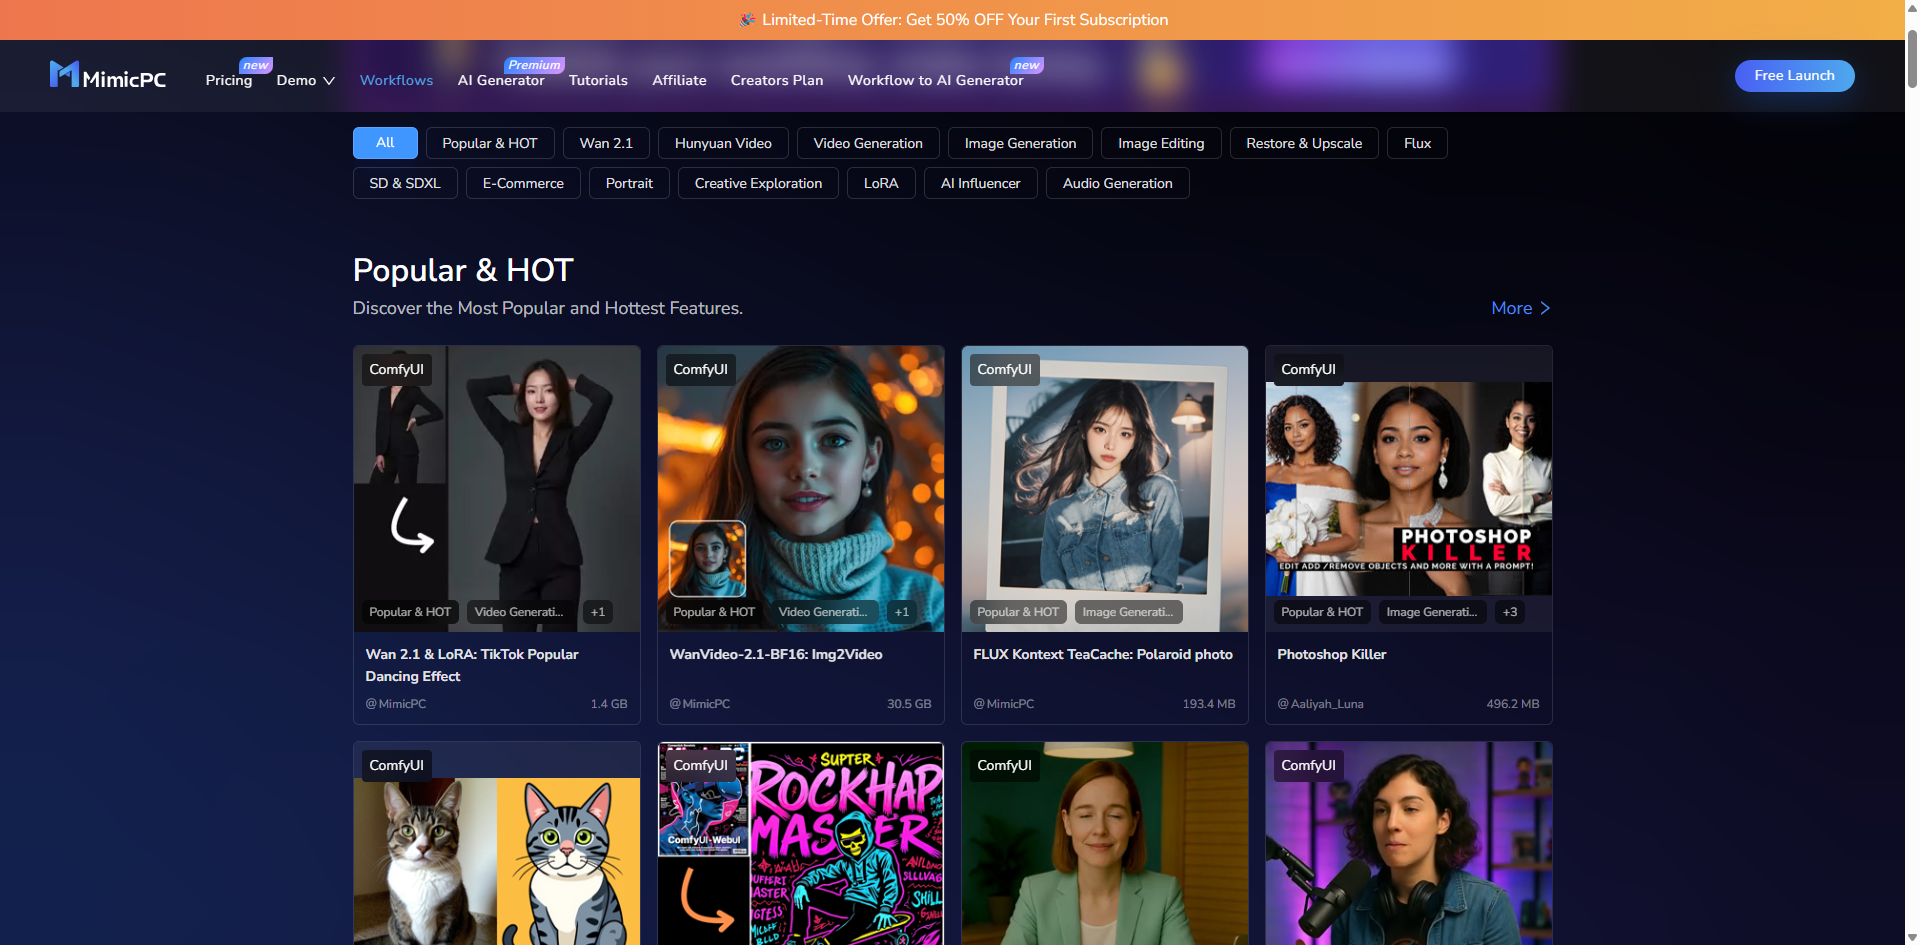This screenshot has height=945, width=1920.
Task: Filter by Portrait category
Action: click(629, 183)
